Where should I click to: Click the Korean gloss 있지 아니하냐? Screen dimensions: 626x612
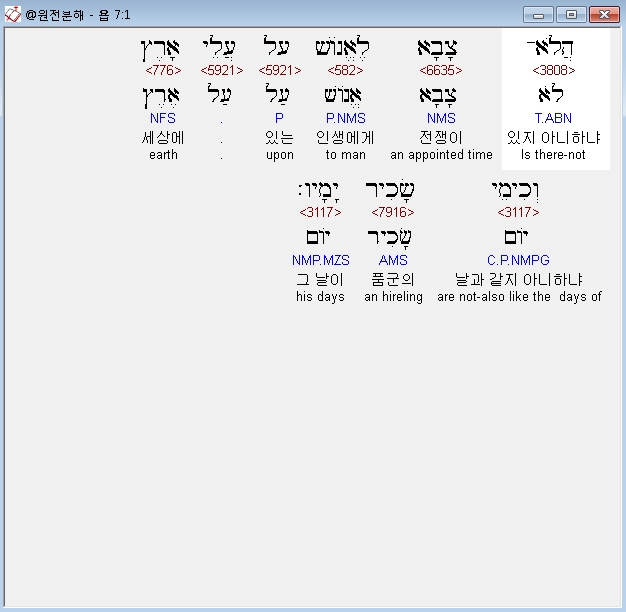[553, 138]
